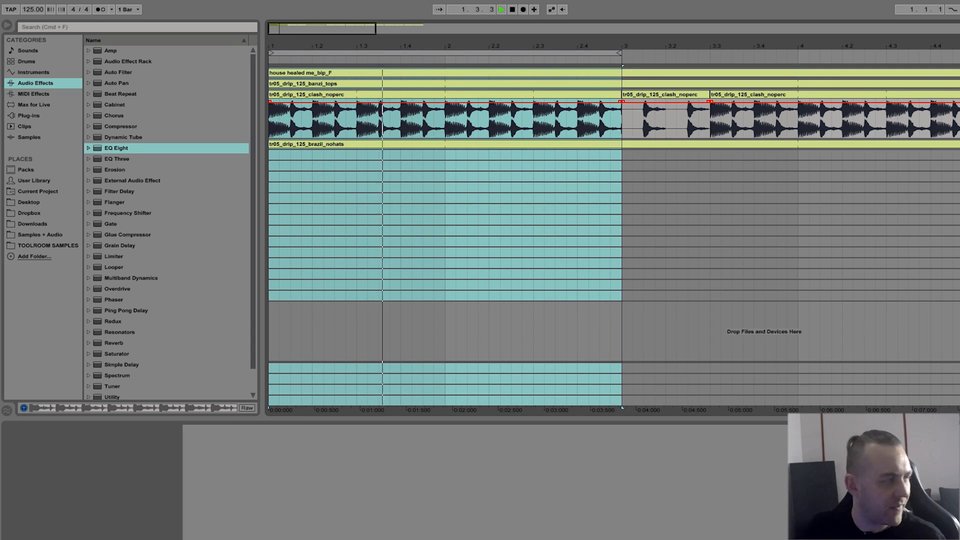Expand the EQ Three triangle
This screenshot has height=540, width=960.
coord(88,159)
